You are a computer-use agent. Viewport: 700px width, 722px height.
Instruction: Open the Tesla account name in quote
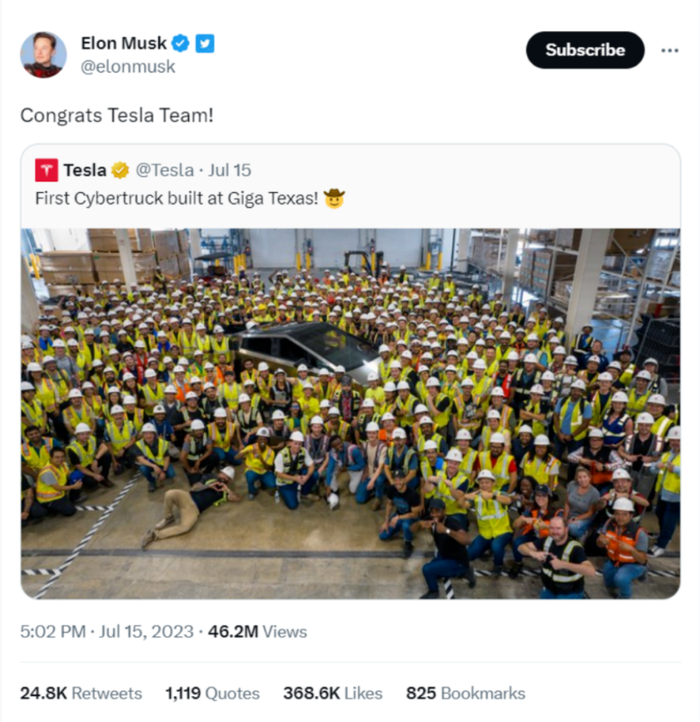(84, 169)
